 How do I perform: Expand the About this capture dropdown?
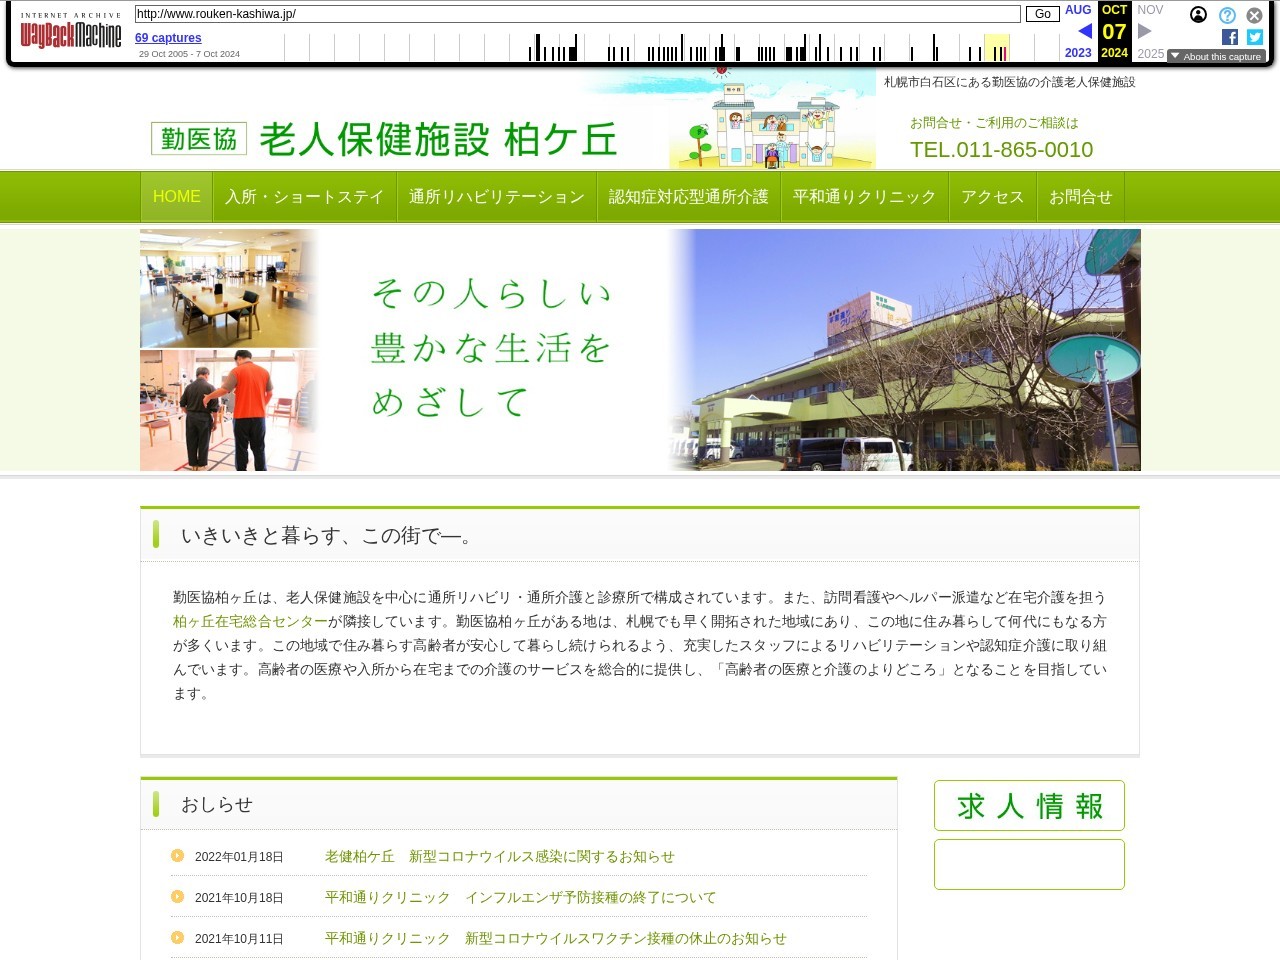(1216, 56)
